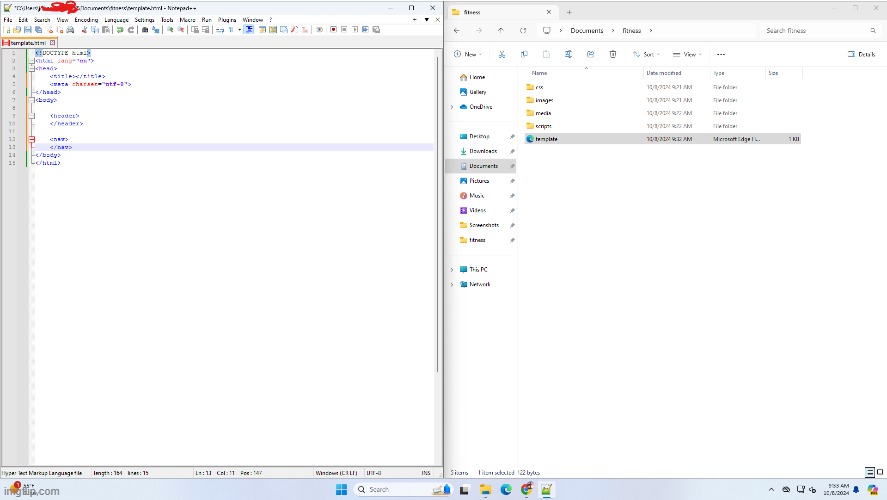This screenshot has width=887, height=500.
Task: Open the Edit menu in Notepad++
Action: tap(23, 20)
